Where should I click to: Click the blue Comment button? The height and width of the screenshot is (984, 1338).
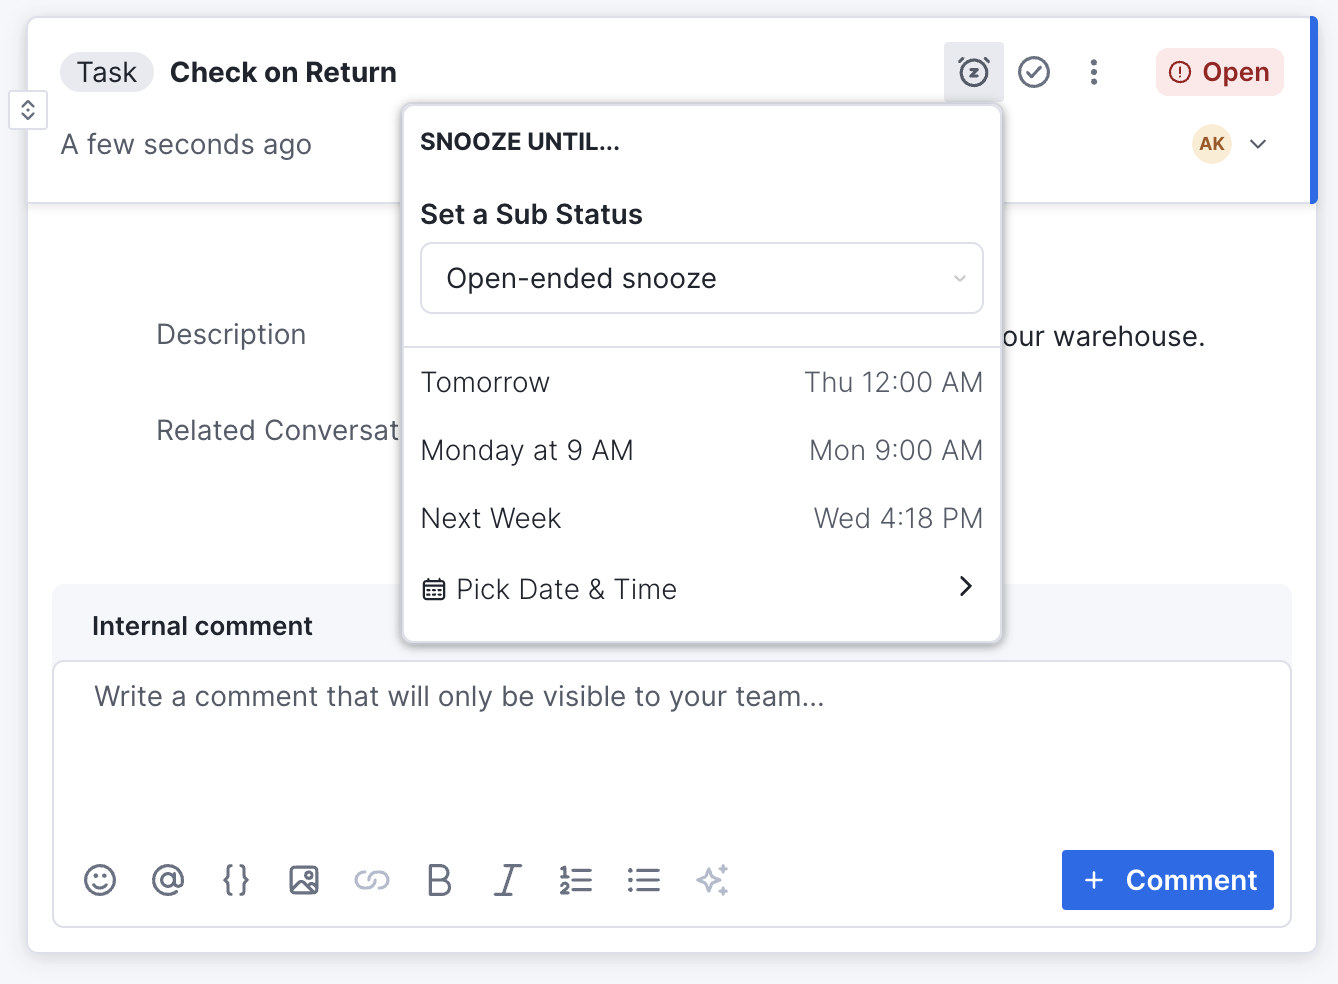click(1167, 880)
